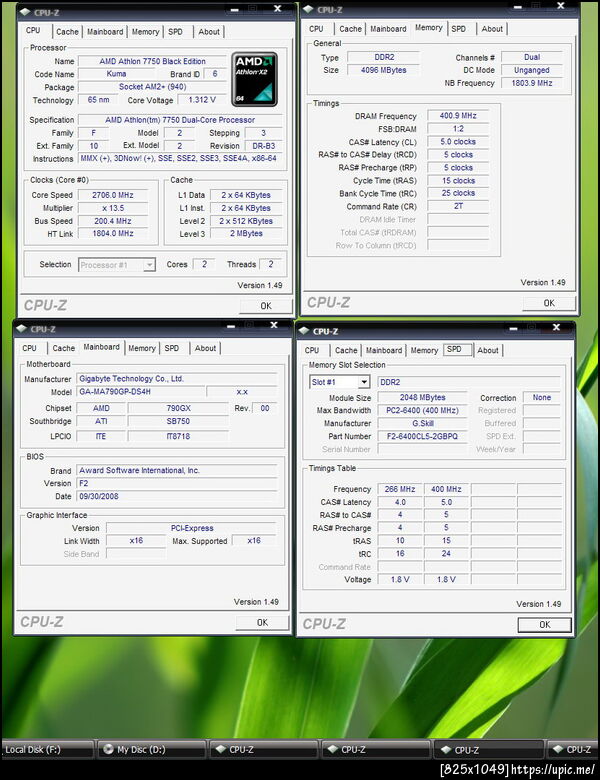The image size is (600, 780).
Task: Click Core Speed value 2706.0 MHz
Action: point(113,195)
